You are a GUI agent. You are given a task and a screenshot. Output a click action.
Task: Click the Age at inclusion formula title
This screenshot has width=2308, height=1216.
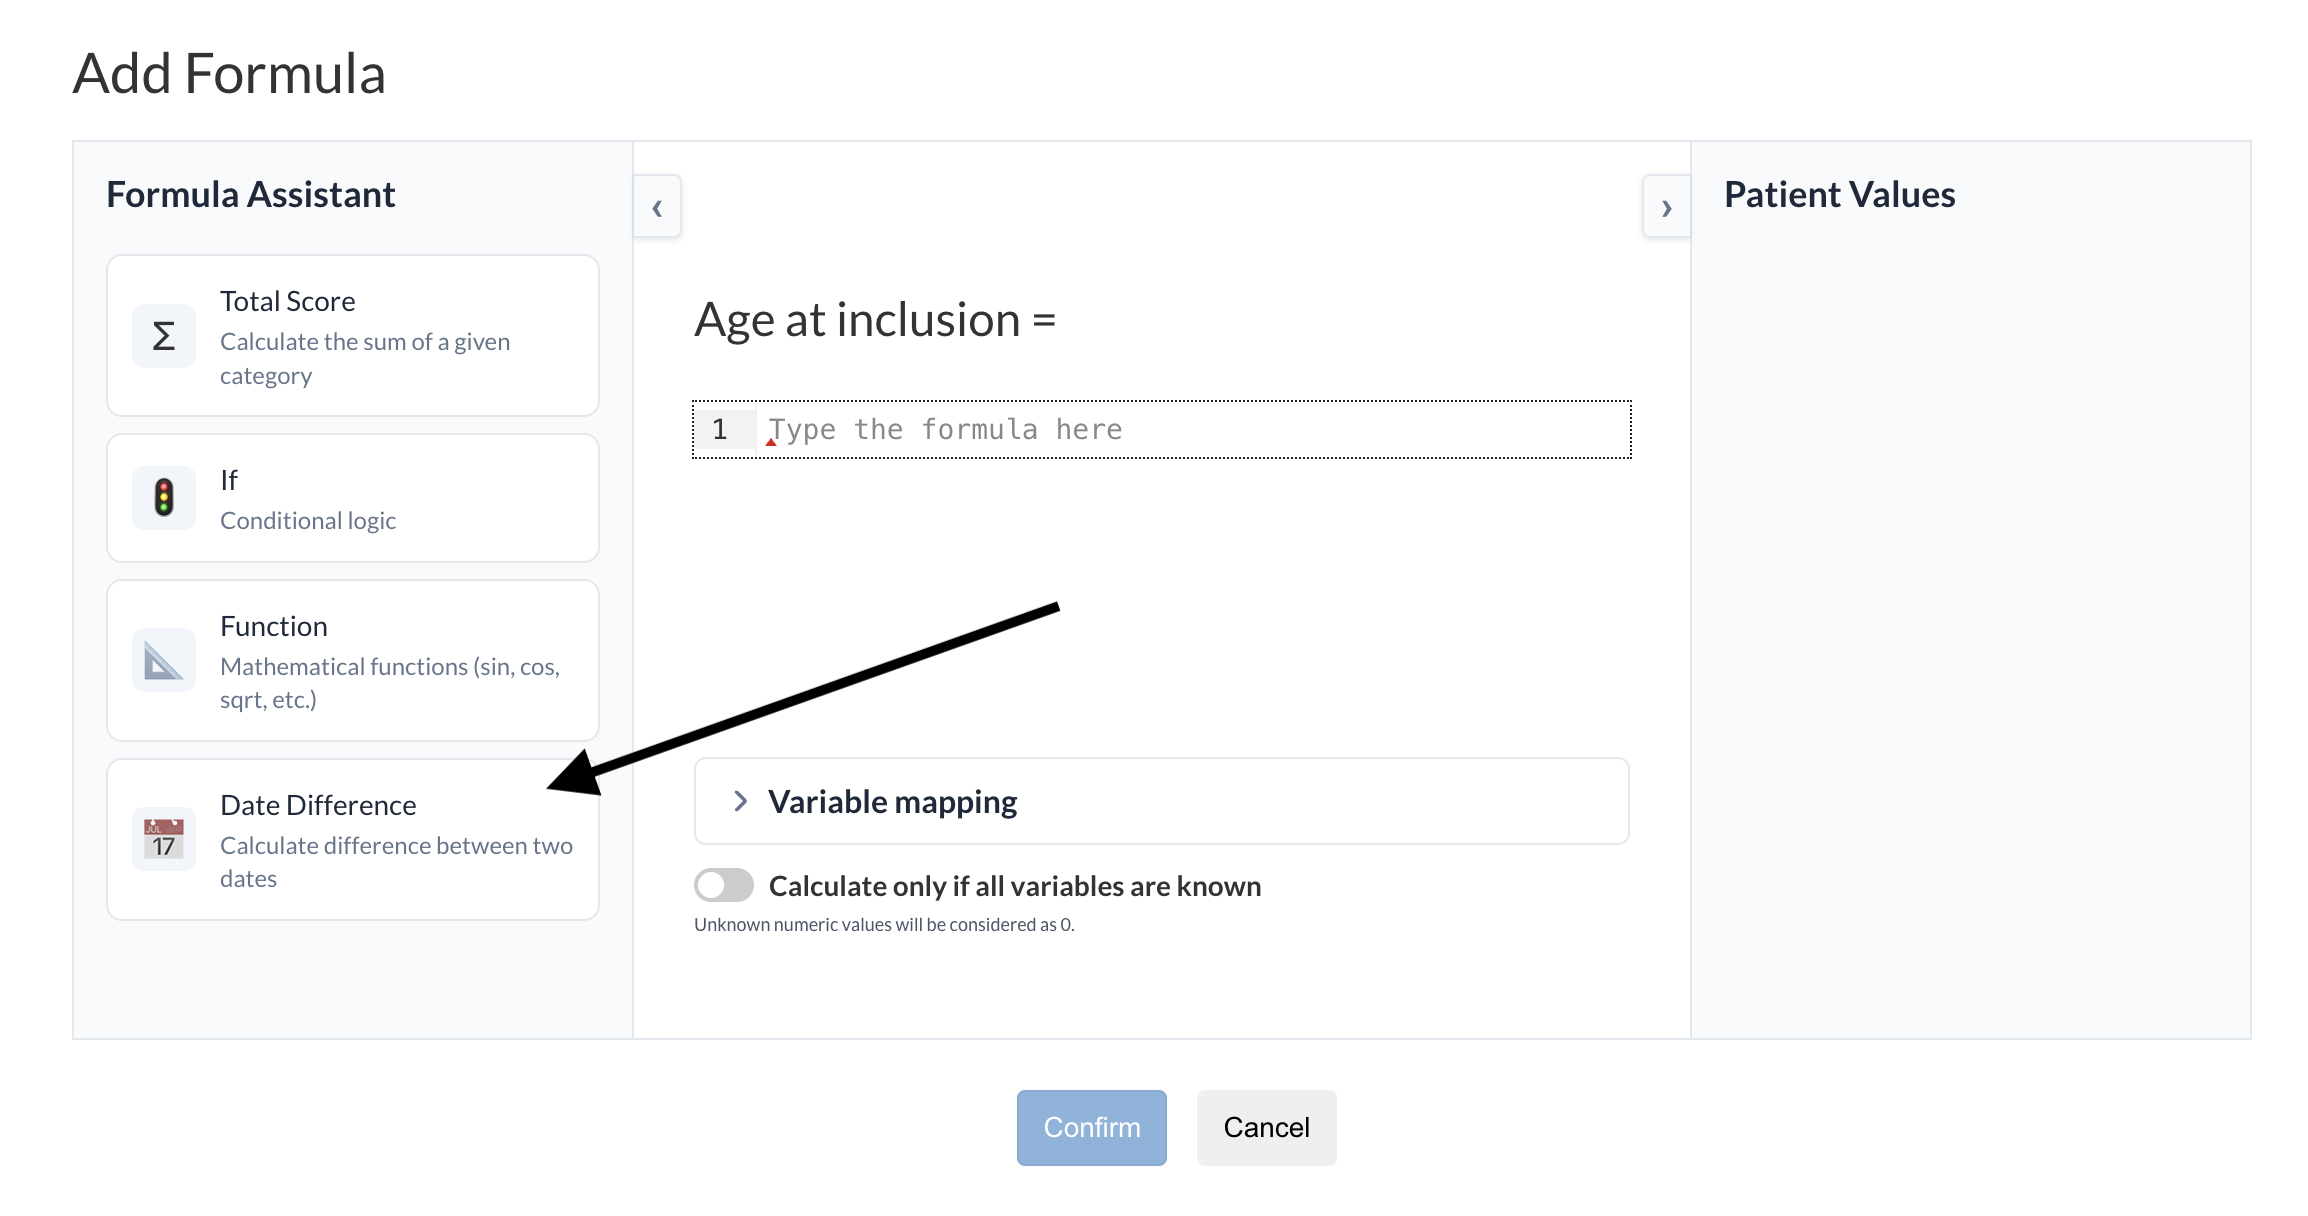click(875, 320)
